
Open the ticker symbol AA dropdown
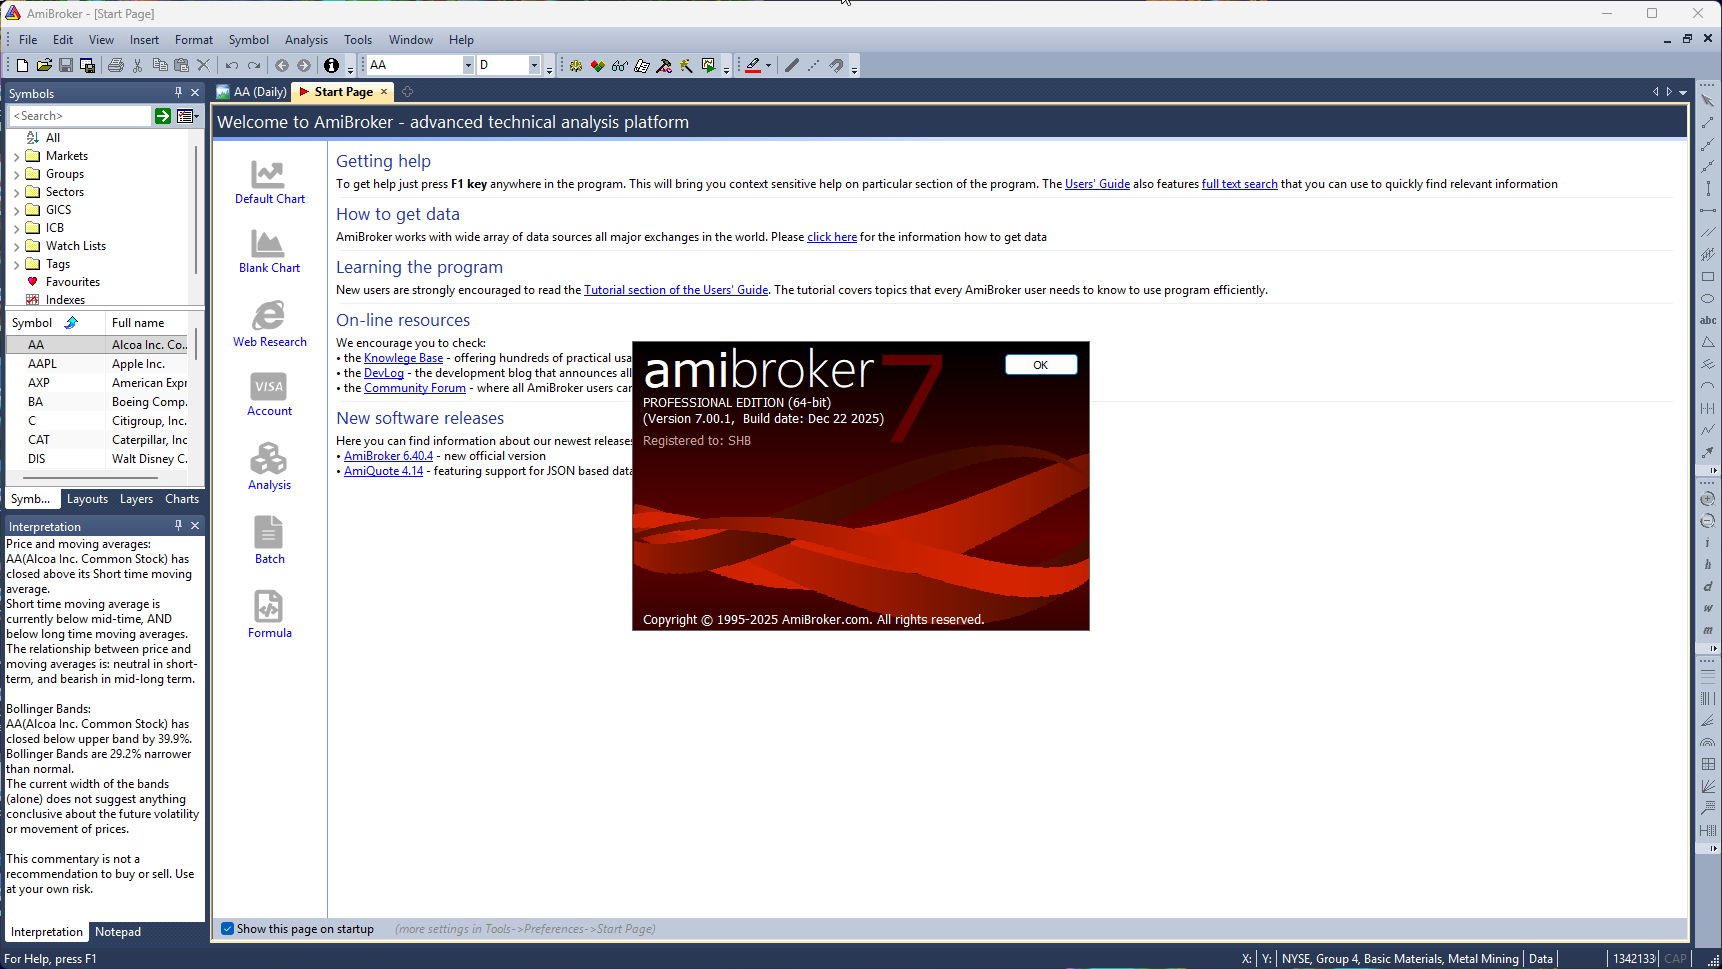[467, 65]
